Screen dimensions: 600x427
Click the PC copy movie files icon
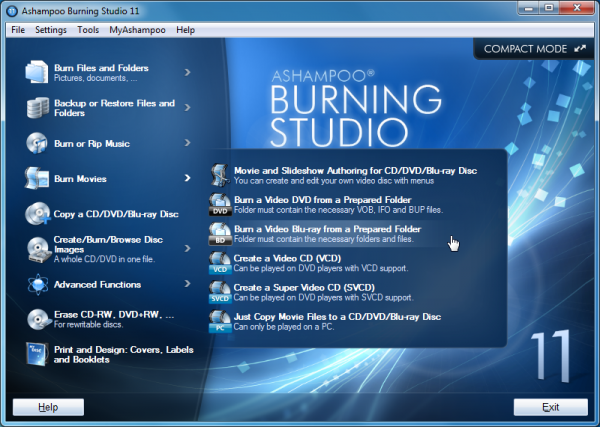click(220, 321)
